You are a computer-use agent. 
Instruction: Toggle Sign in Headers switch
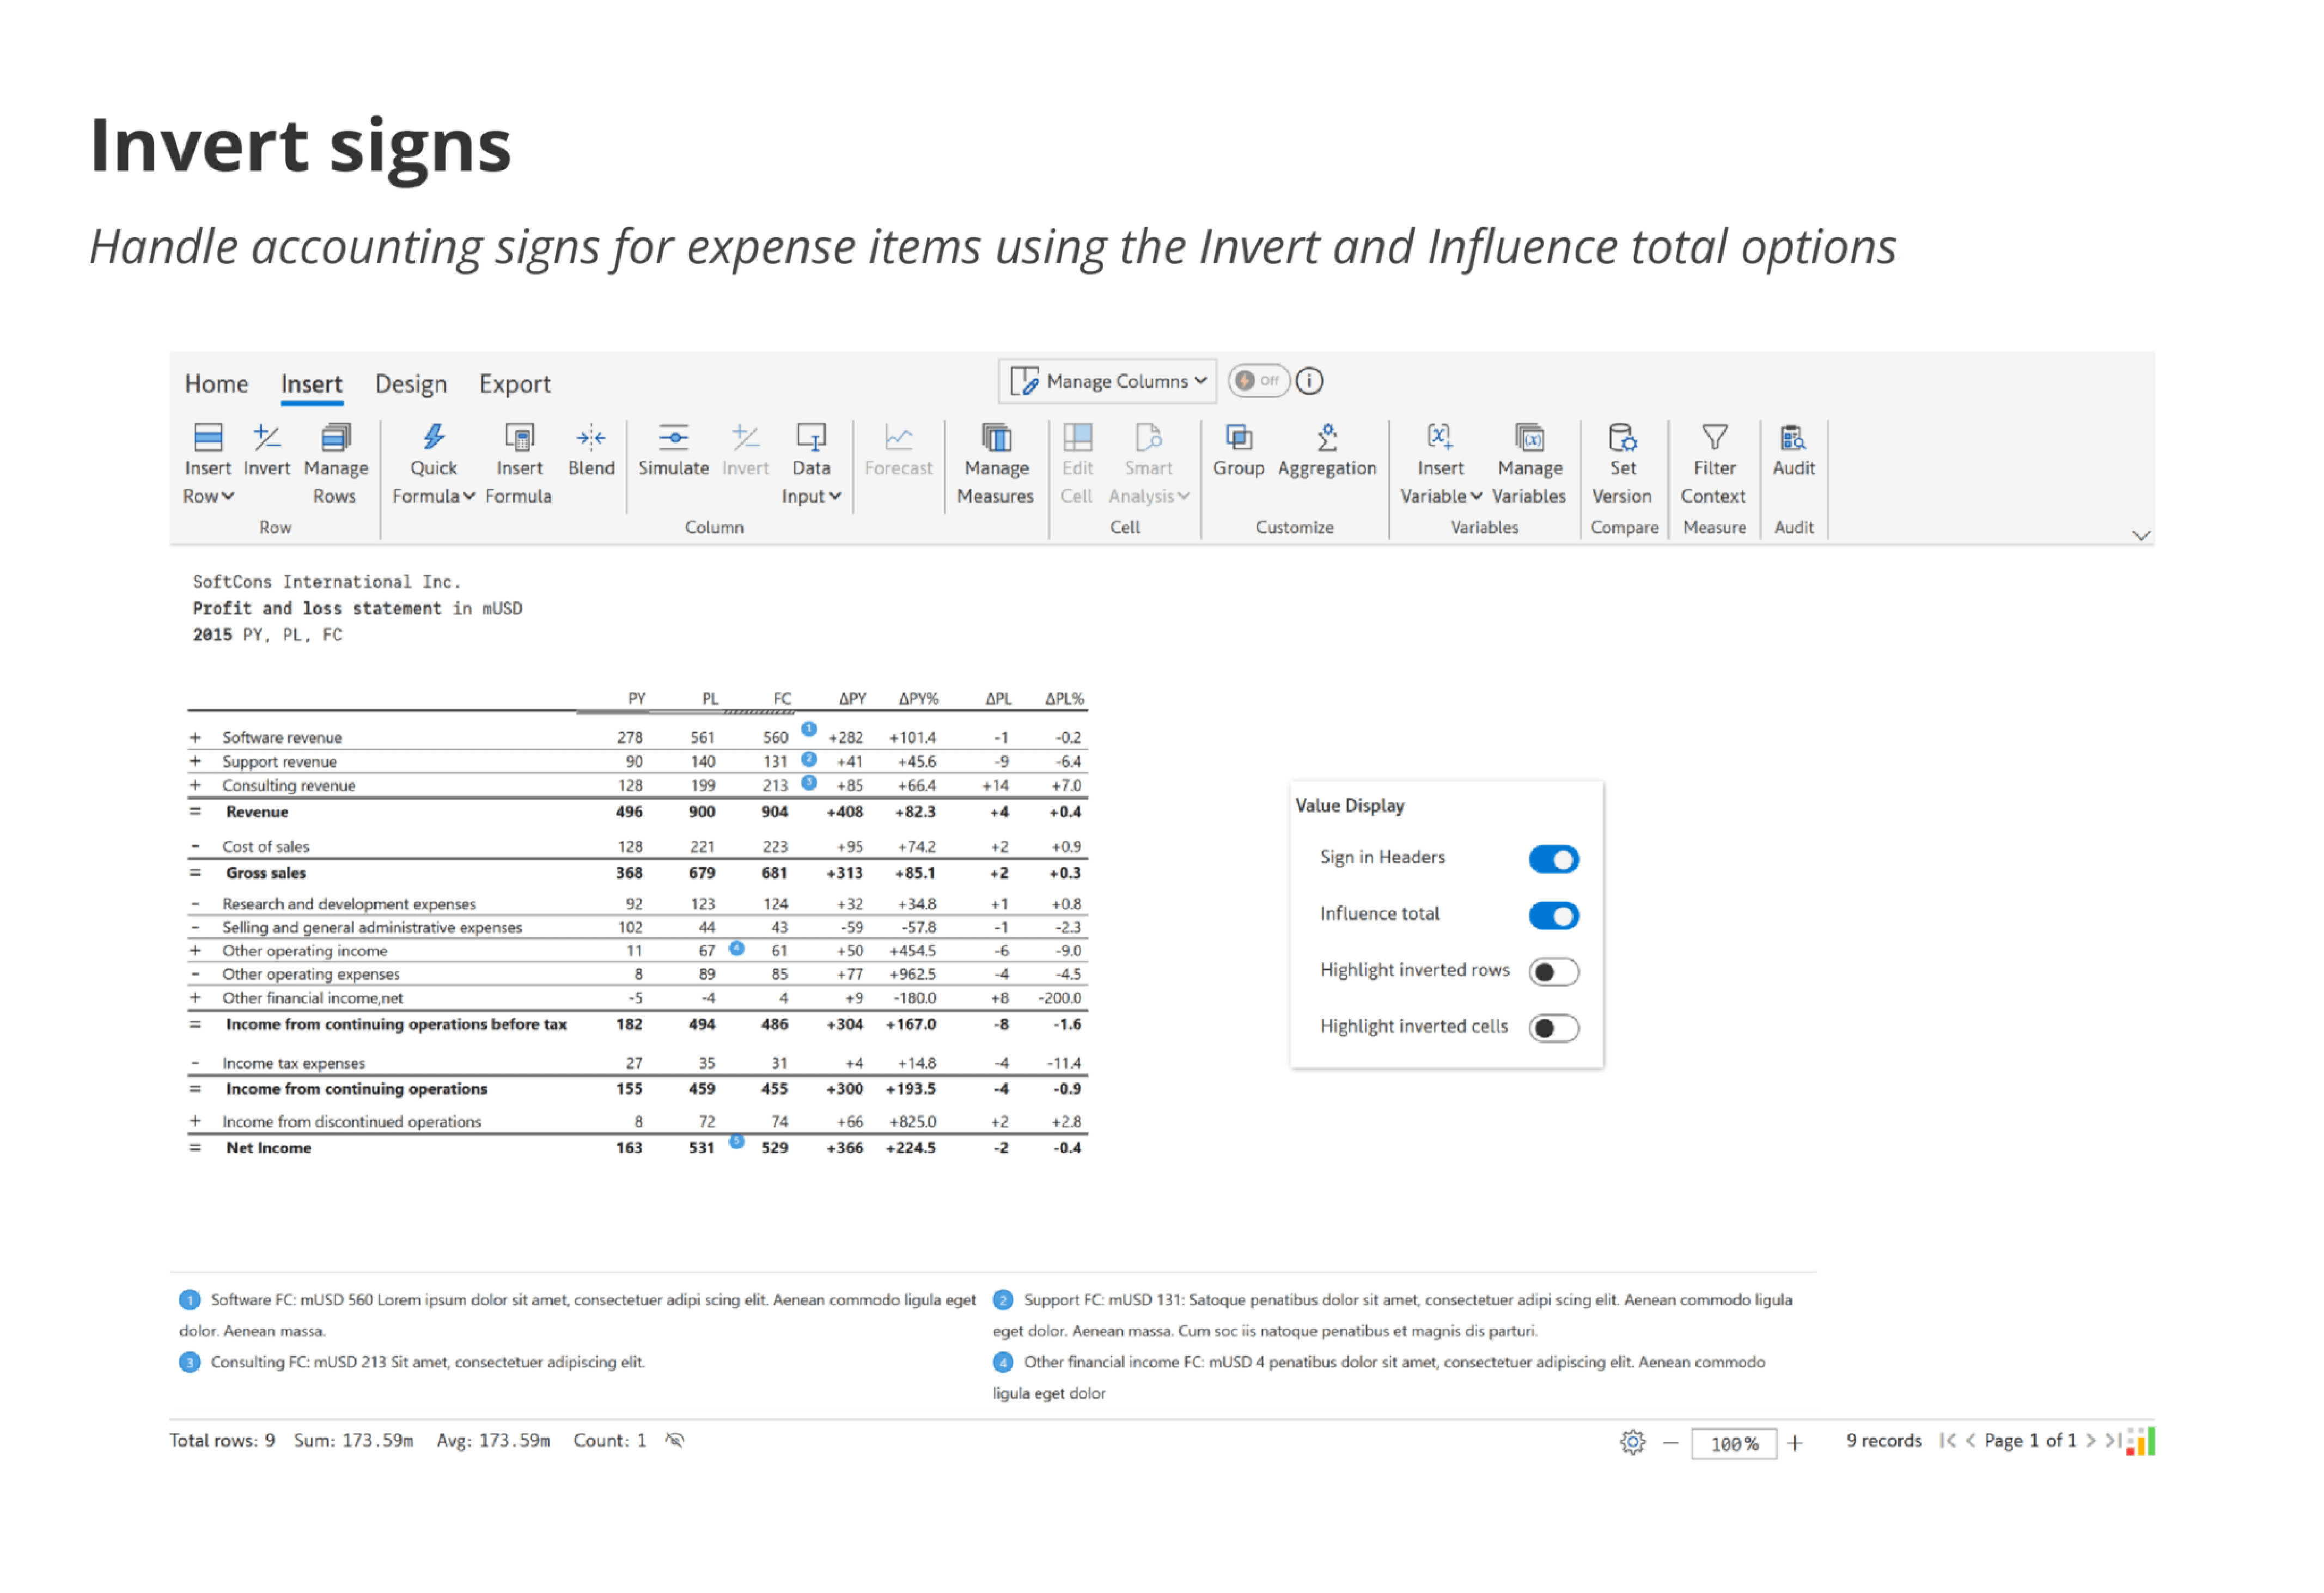(x=1553, y=859)
